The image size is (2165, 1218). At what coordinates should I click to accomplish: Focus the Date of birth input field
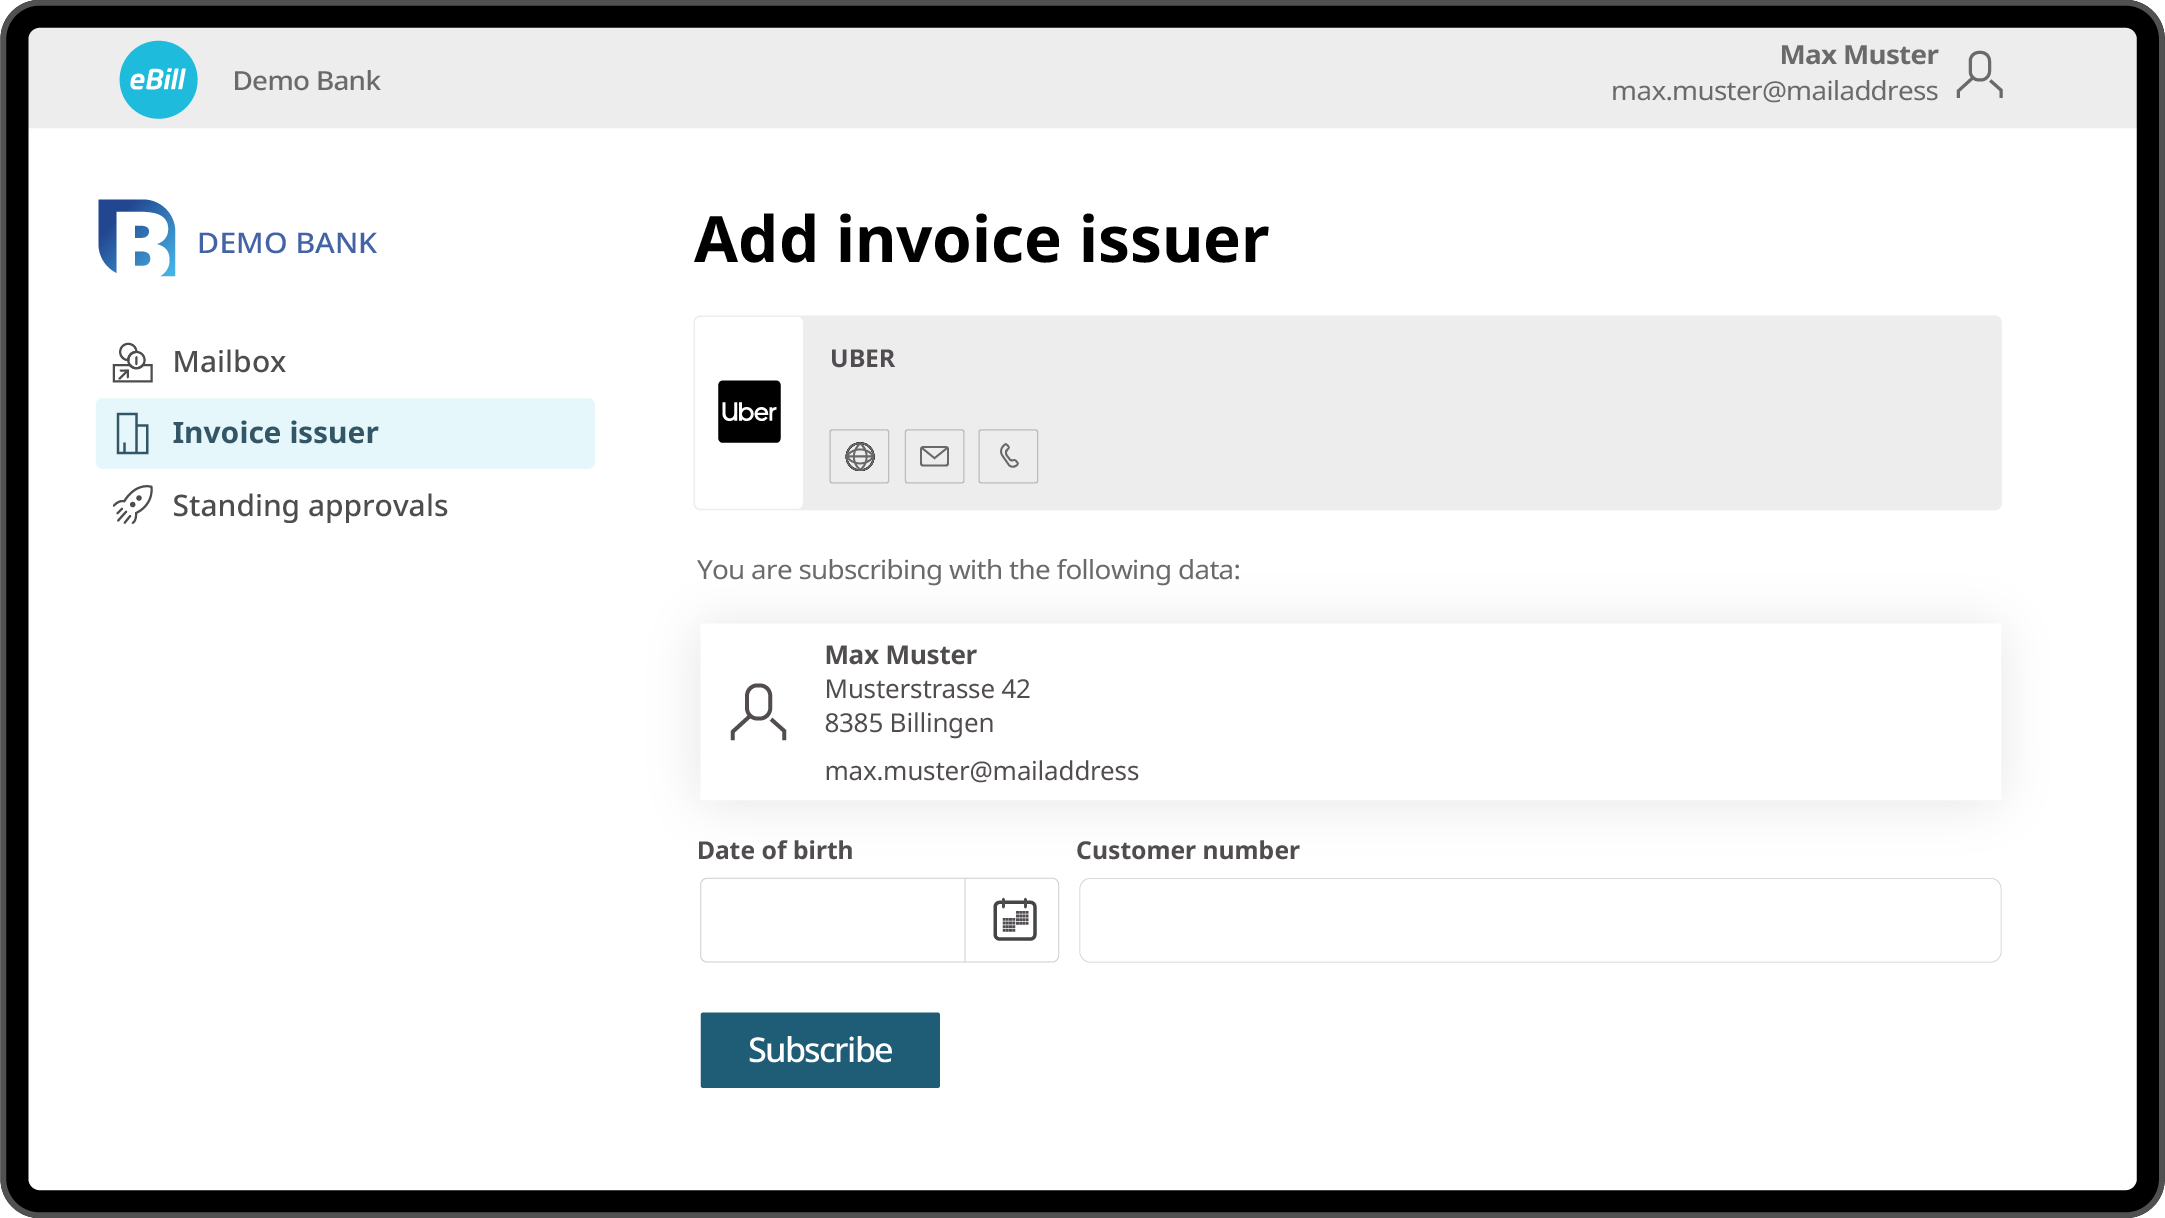pos(832,920)
